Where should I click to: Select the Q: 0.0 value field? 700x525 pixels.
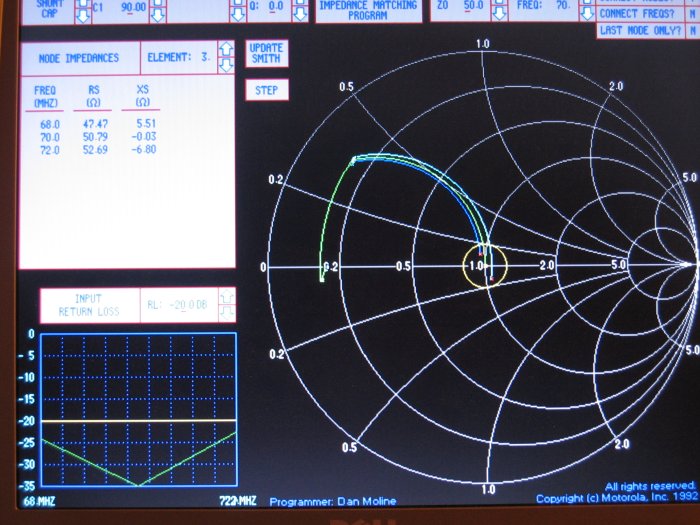point(275,6)
